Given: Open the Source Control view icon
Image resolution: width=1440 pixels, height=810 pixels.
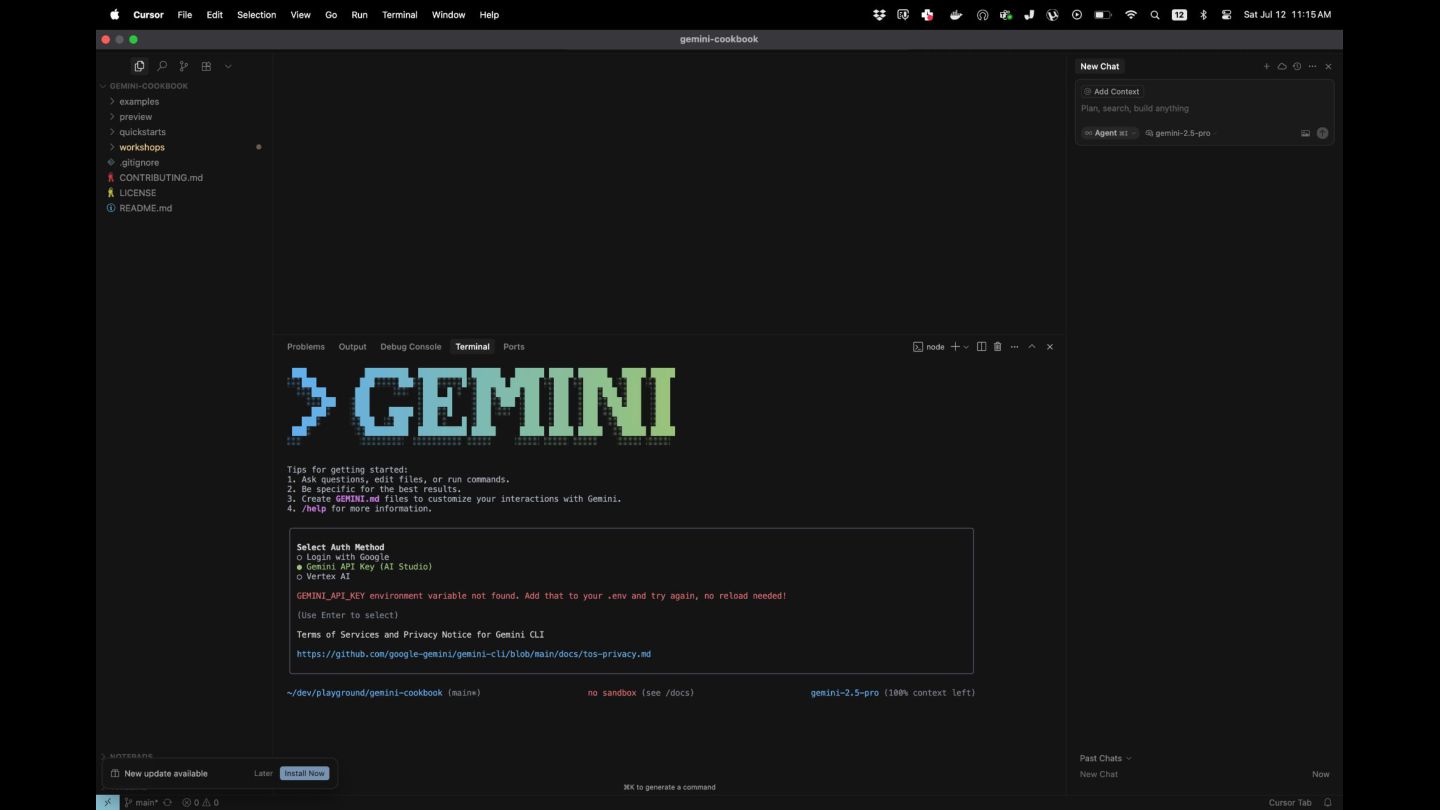Looking at the screenshot, I should tap(184, 66).
